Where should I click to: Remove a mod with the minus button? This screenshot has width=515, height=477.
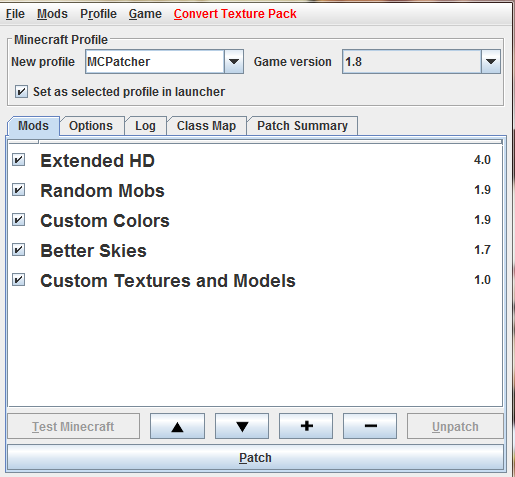coord(370,426)
